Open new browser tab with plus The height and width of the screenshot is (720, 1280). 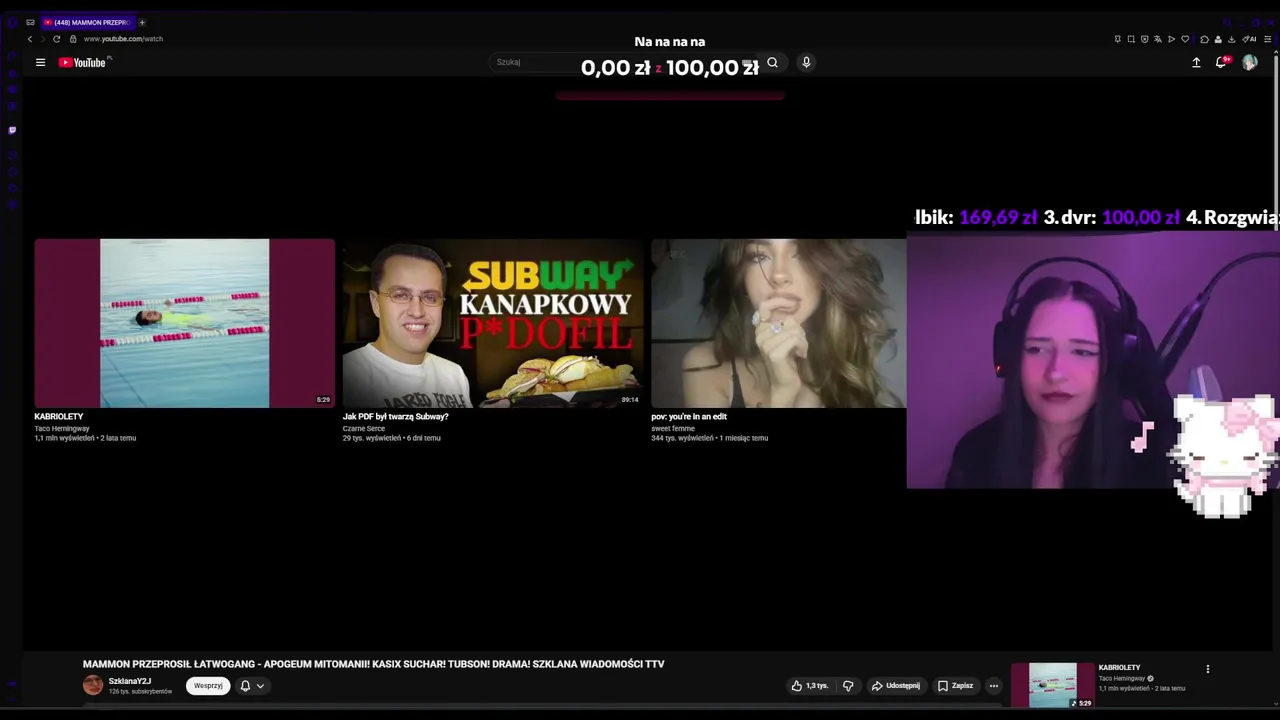[142, 22]
